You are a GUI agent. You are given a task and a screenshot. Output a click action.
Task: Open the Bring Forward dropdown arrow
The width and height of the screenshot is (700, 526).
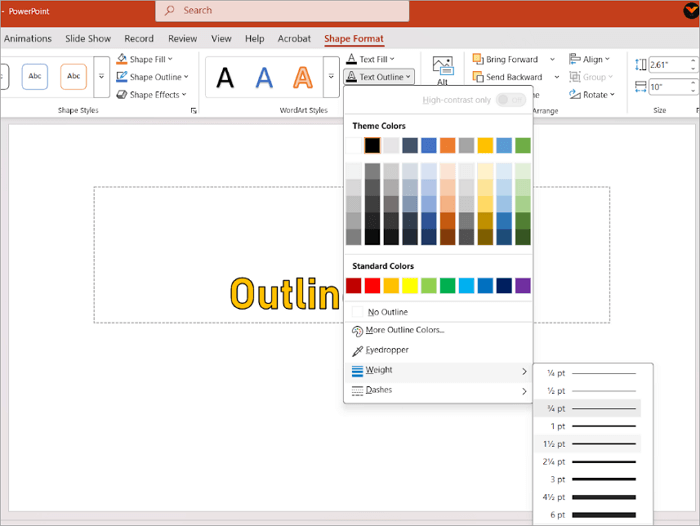pos(552,59)
